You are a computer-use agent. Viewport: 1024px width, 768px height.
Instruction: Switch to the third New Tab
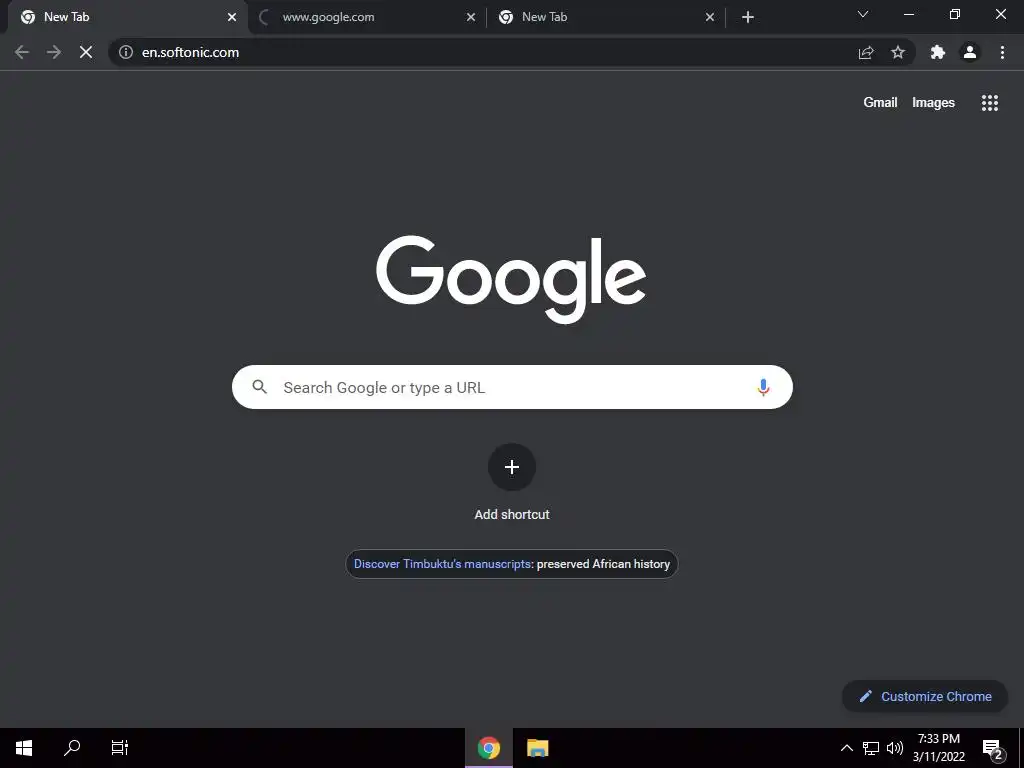tap(606, 17)
